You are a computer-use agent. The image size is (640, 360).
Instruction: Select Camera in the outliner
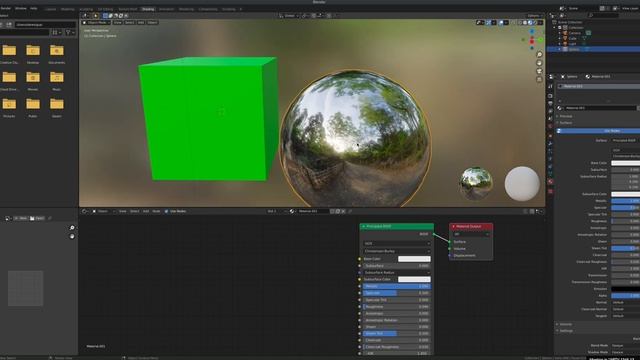pyautogui.click(x=575, y=33)
